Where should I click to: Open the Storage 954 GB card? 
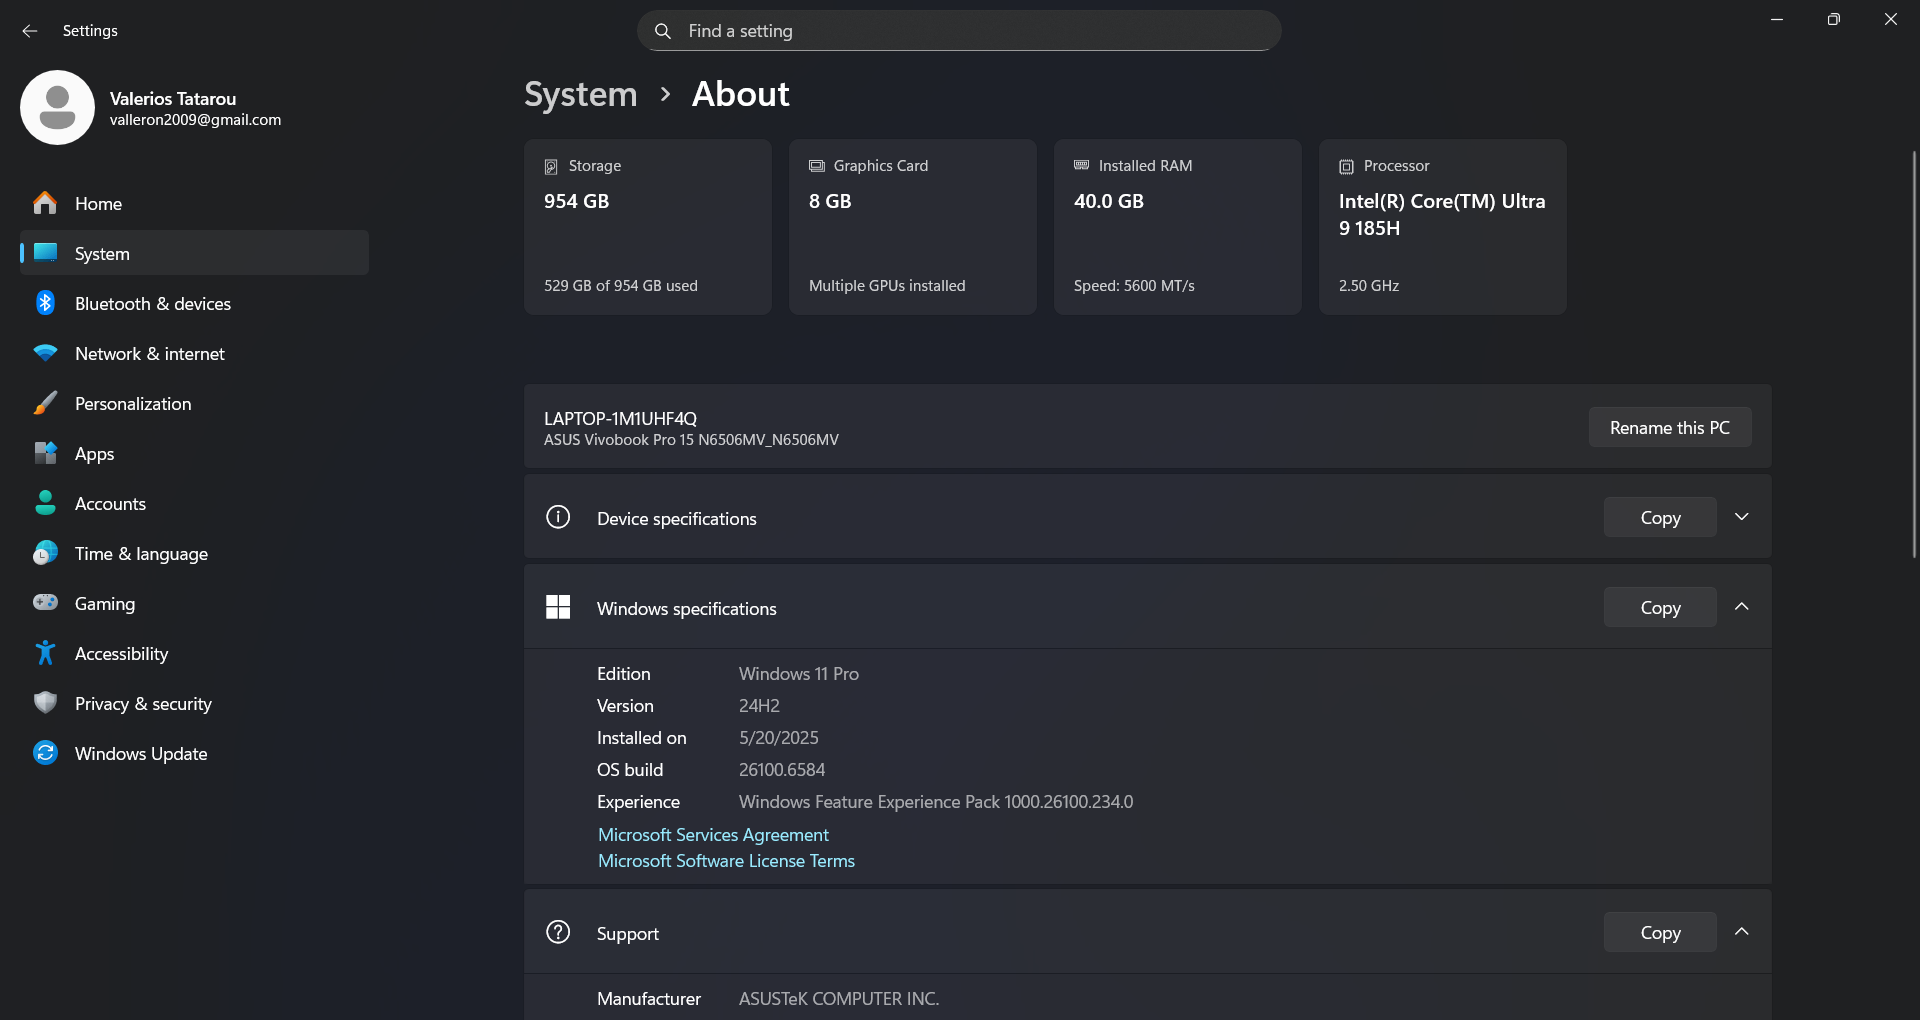point(648,227)
